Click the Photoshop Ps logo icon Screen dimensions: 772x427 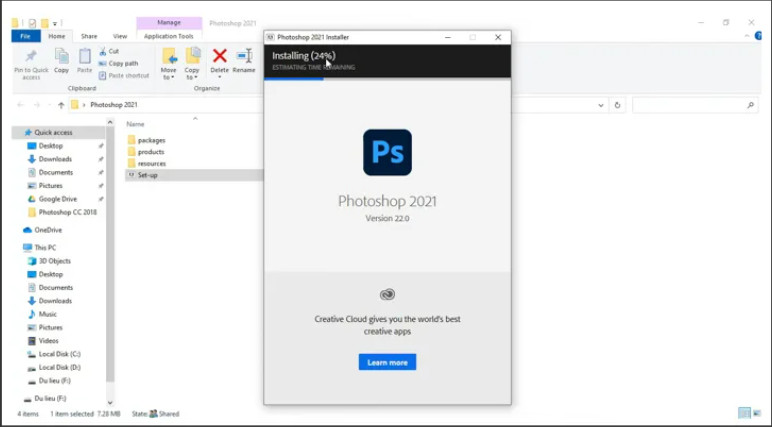click(x=387, y=153)
